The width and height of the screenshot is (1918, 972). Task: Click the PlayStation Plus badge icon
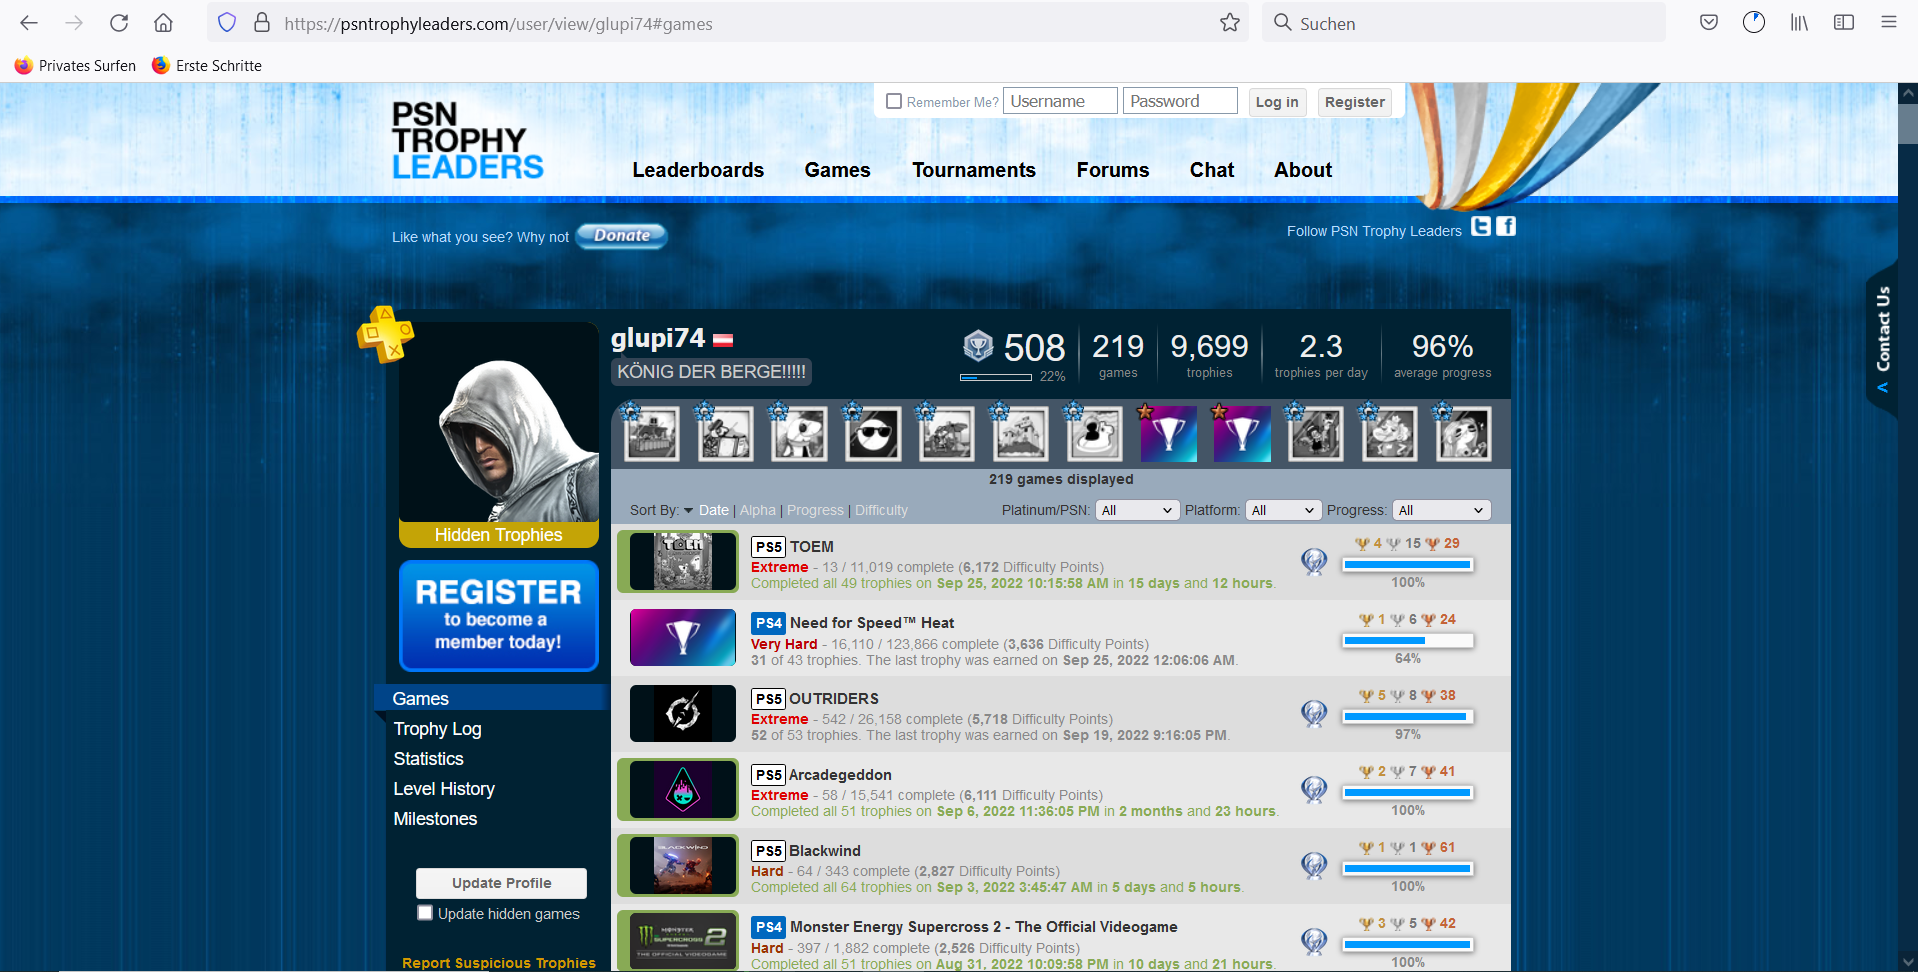385,334
